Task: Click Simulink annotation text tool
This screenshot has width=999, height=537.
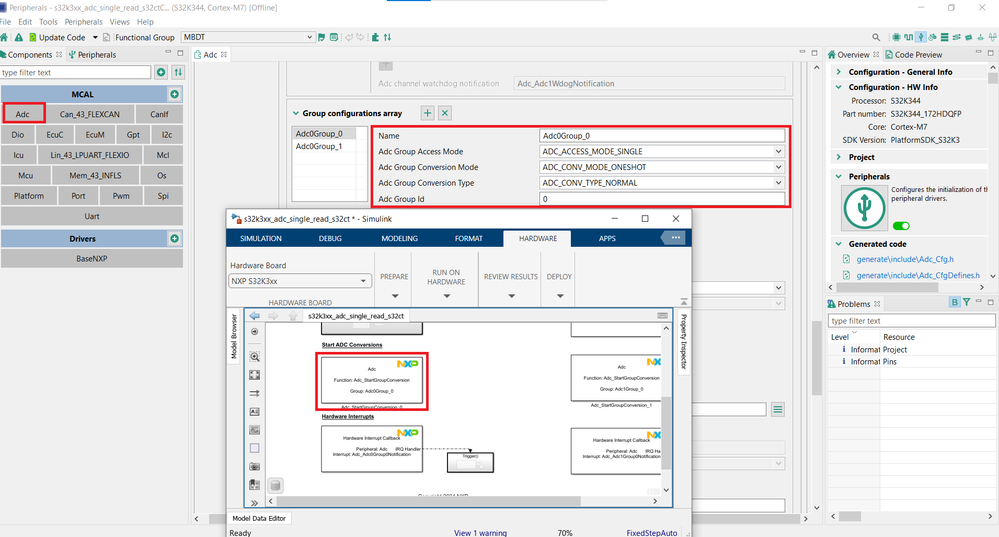Action: pyautogui.click(x=255, y=412)
